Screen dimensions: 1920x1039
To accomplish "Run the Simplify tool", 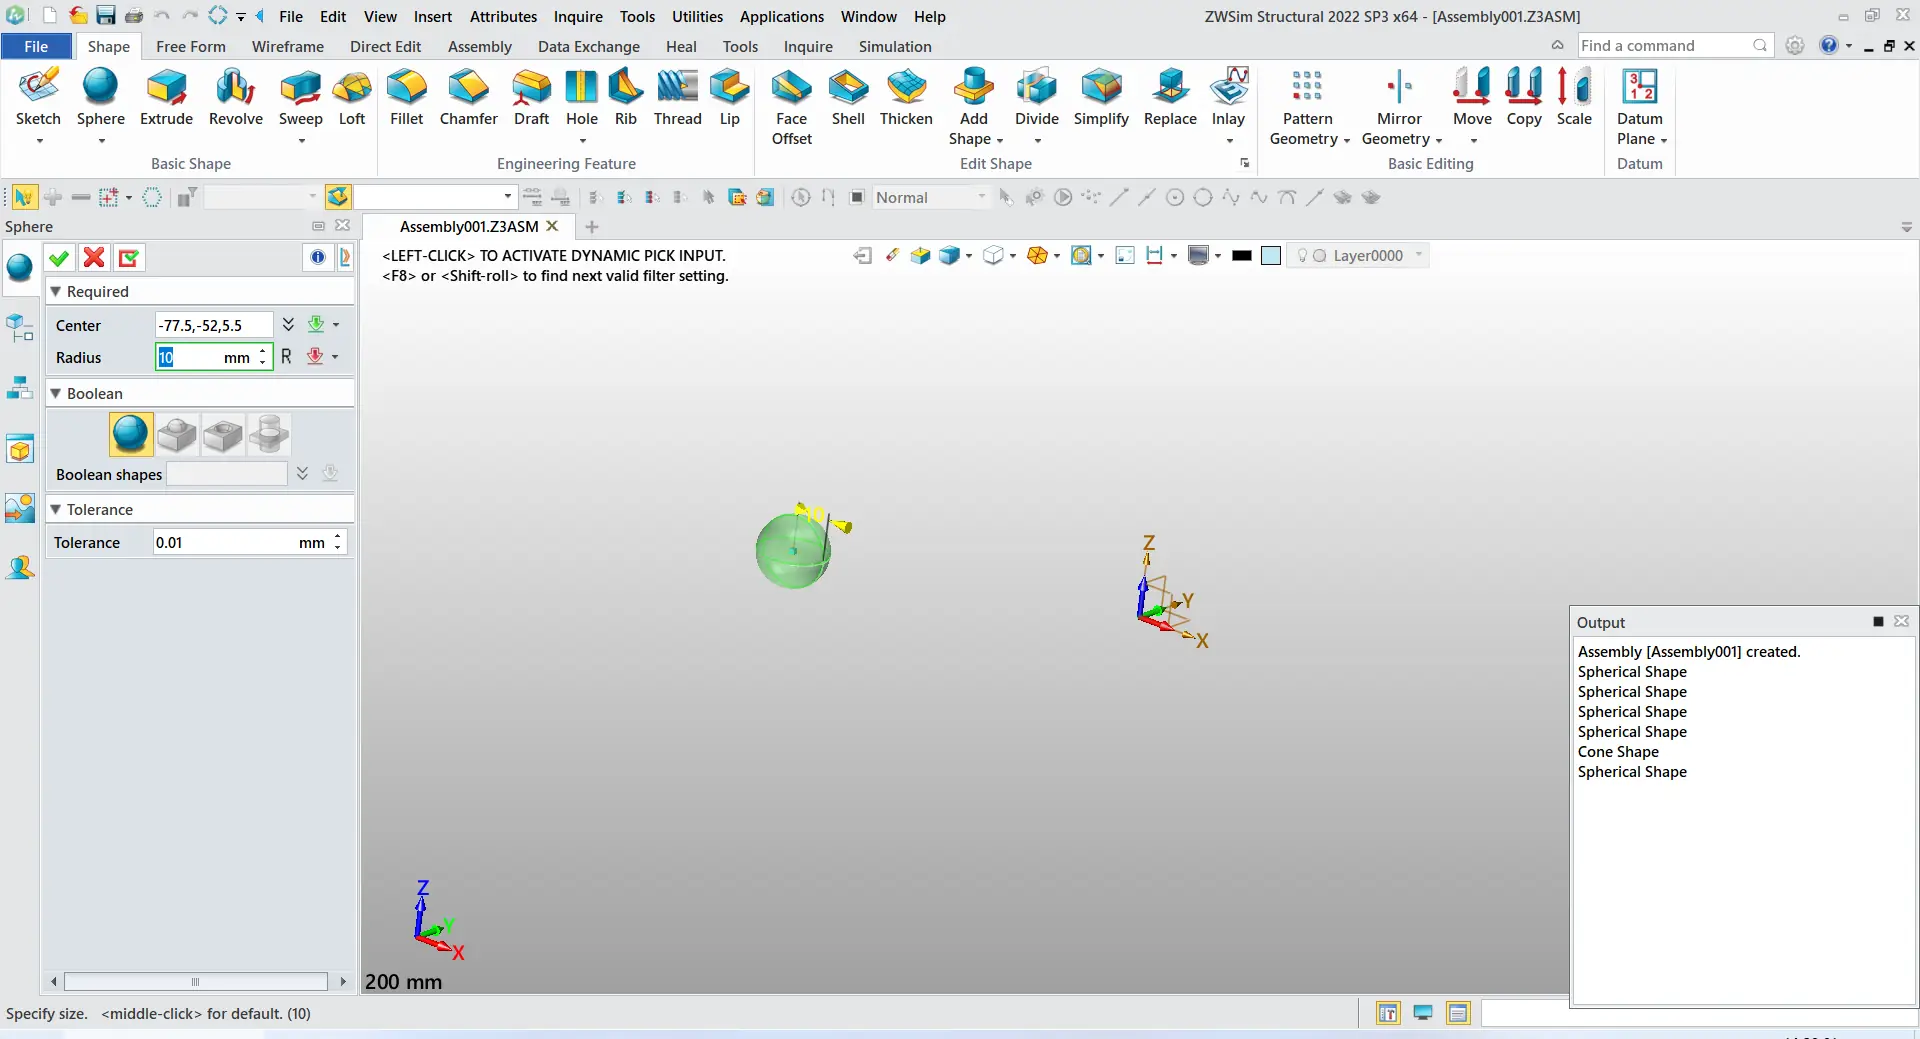I will [x=1101, y=98].
